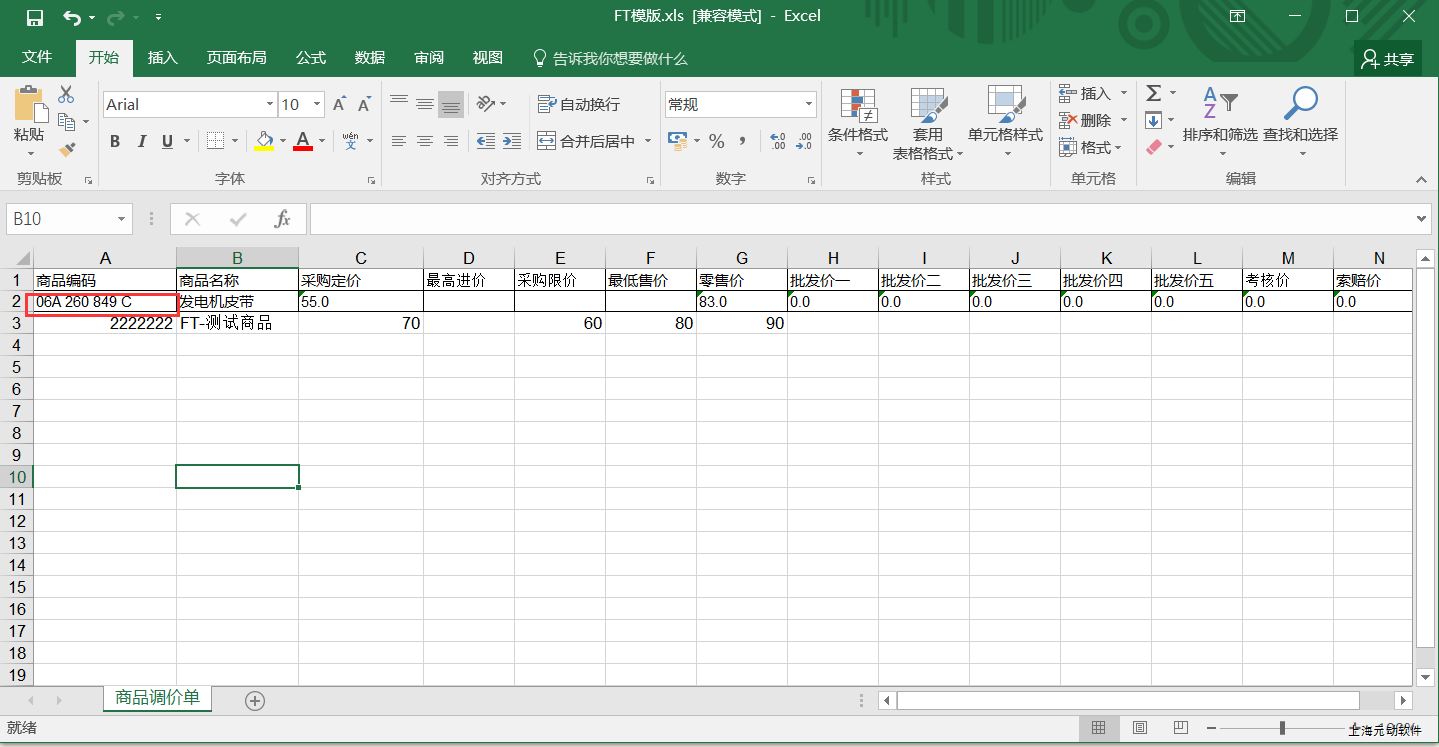Screen dimensions: 1439x747
Task: Expand the font name dropdown
Action: (x=269, y=105)
